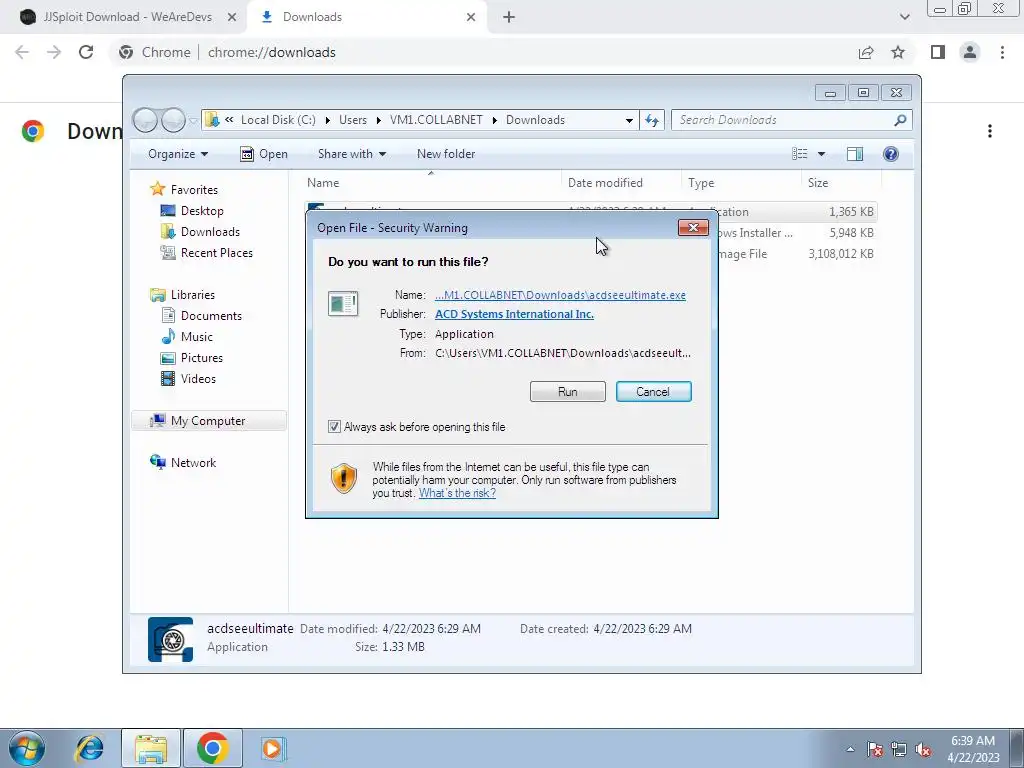The width and height of the screenshot is (1024, 768).
Task: Click the yellow security shield icon
Action: (x=344, y=479)
